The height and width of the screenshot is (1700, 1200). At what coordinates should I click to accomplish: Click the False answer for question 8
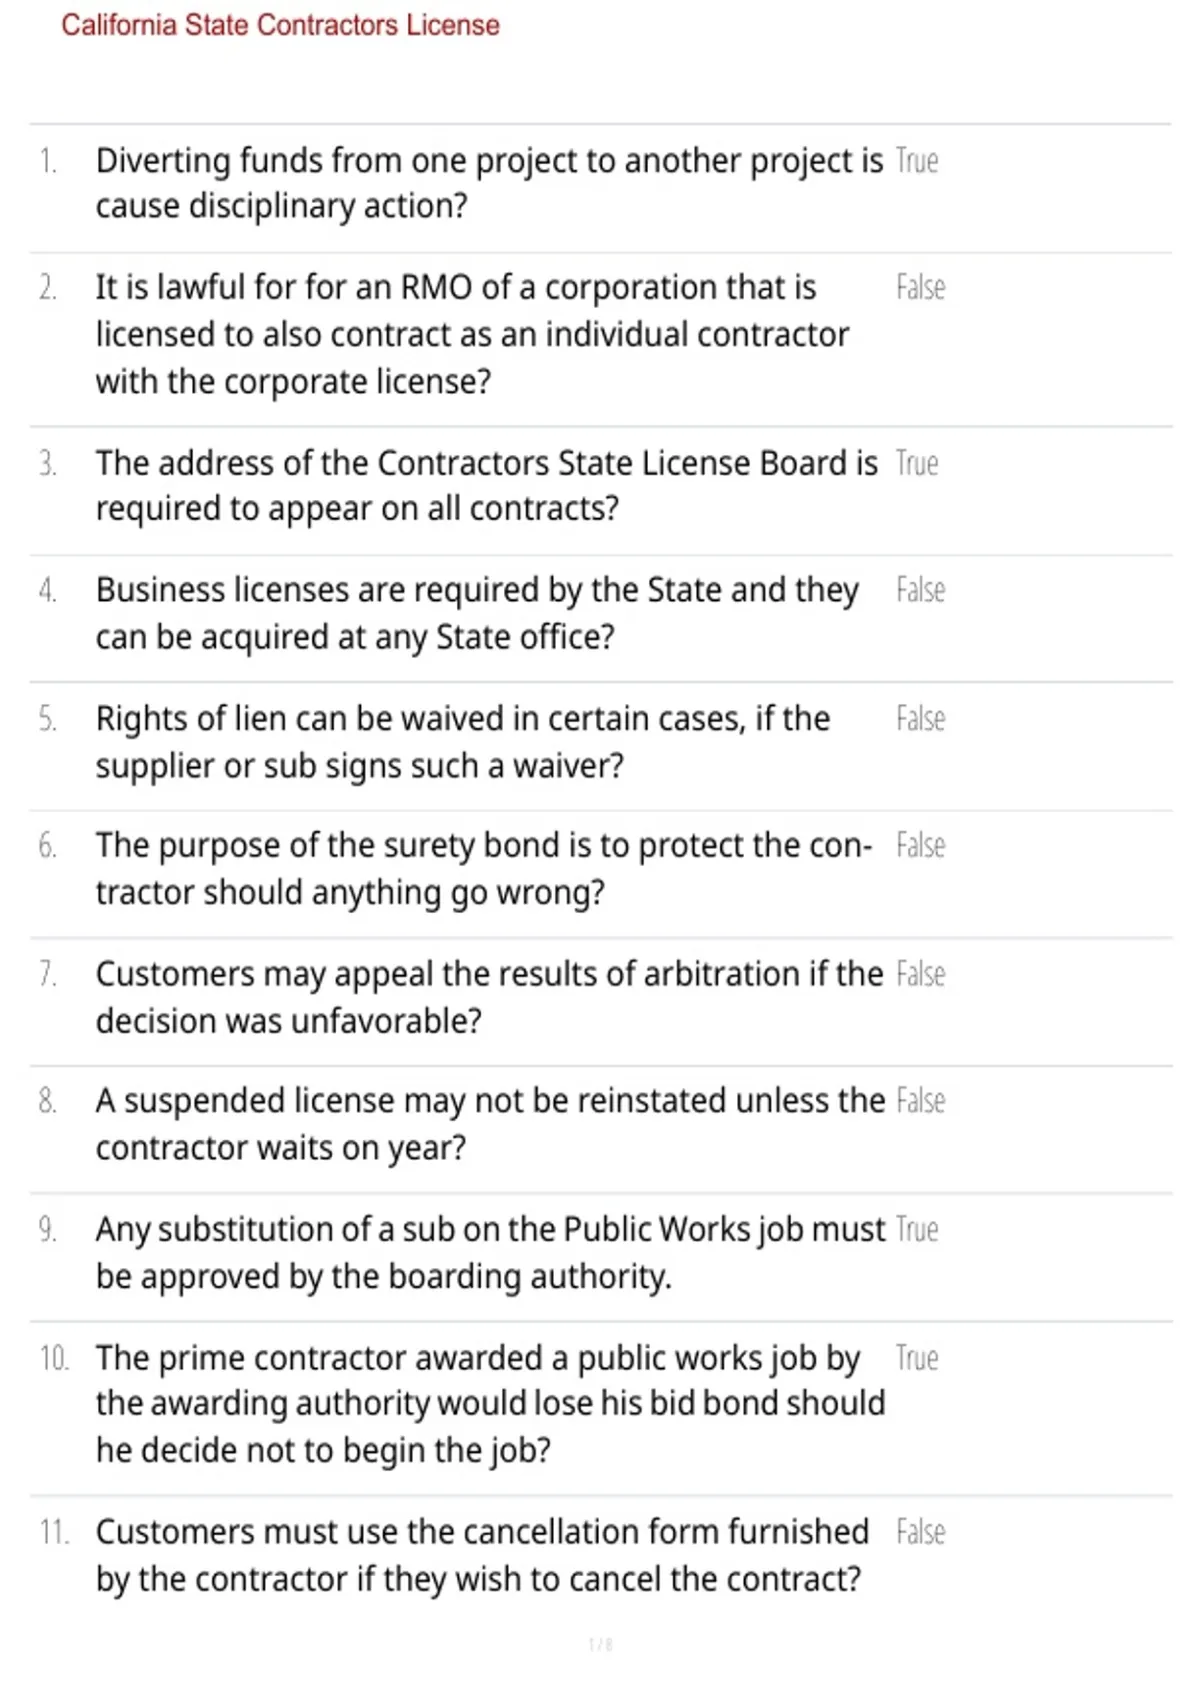[920, 1101]
